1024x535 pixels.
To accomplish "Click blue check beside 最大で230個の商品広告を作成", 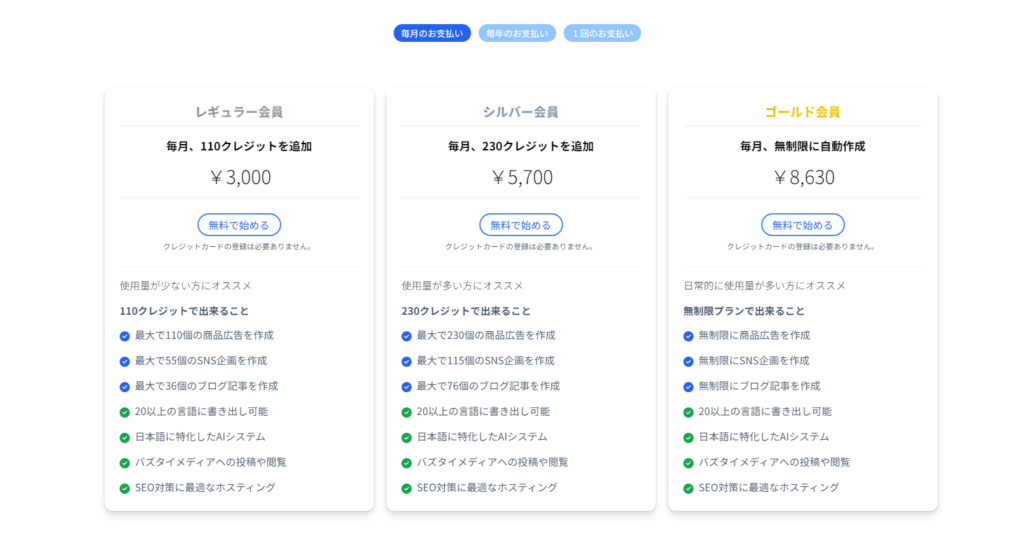I will (x=406, y=336).
